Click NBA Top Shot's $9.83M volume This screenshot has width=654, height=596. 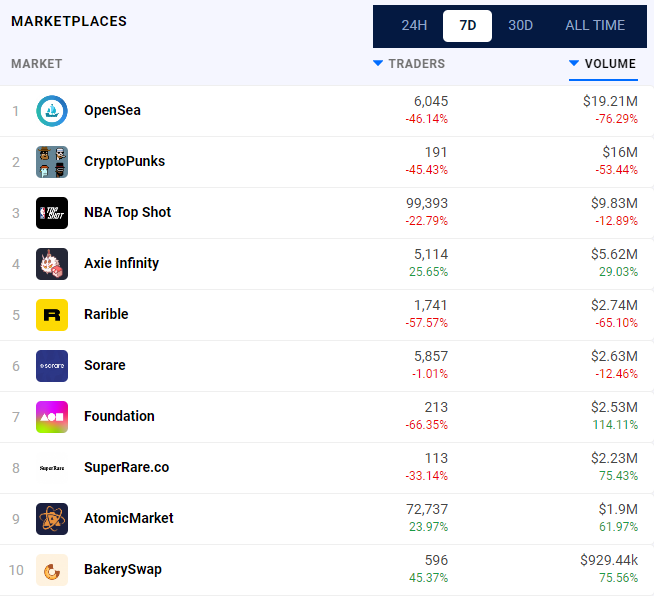[x=614, y=204]
